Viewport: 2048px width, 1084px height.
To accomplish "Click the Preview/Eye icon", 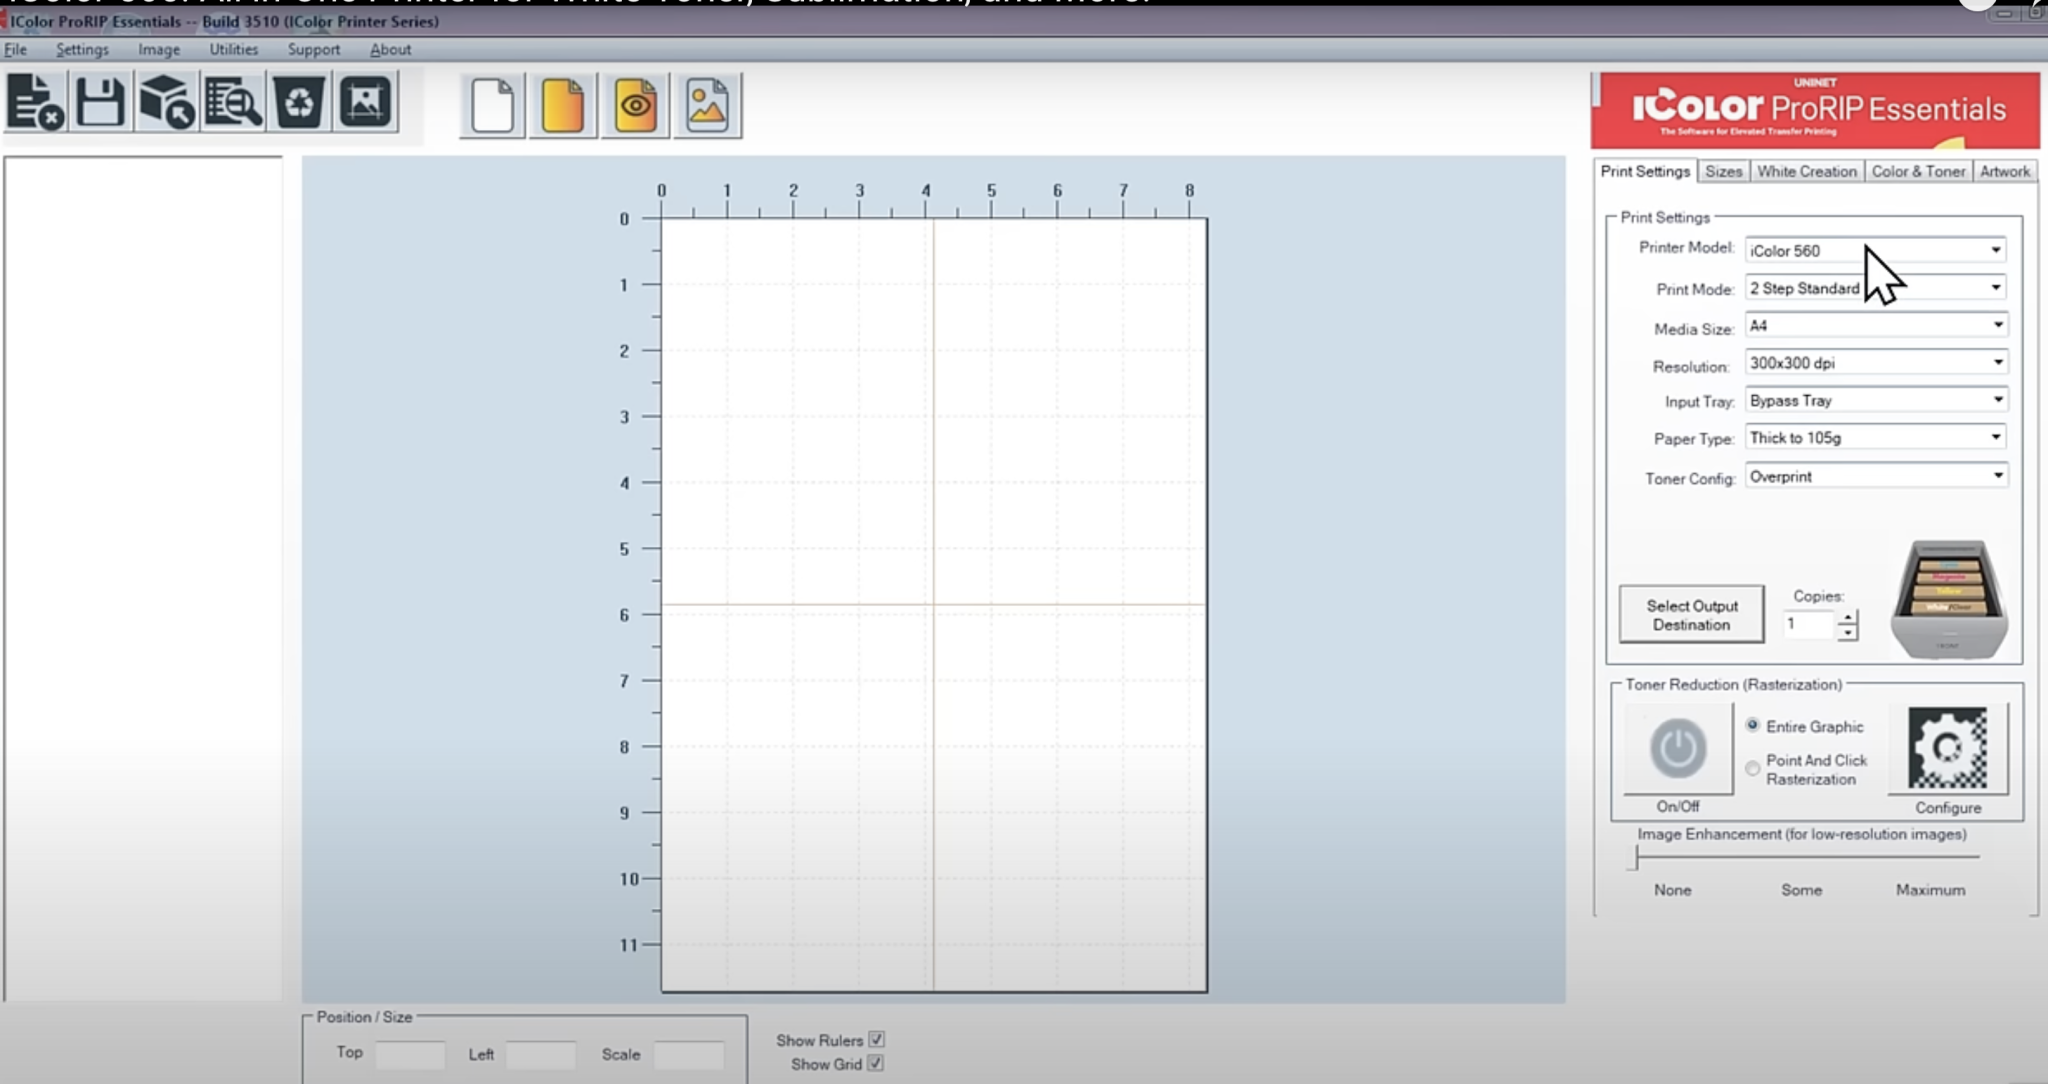I will click(x=637, y=104).
